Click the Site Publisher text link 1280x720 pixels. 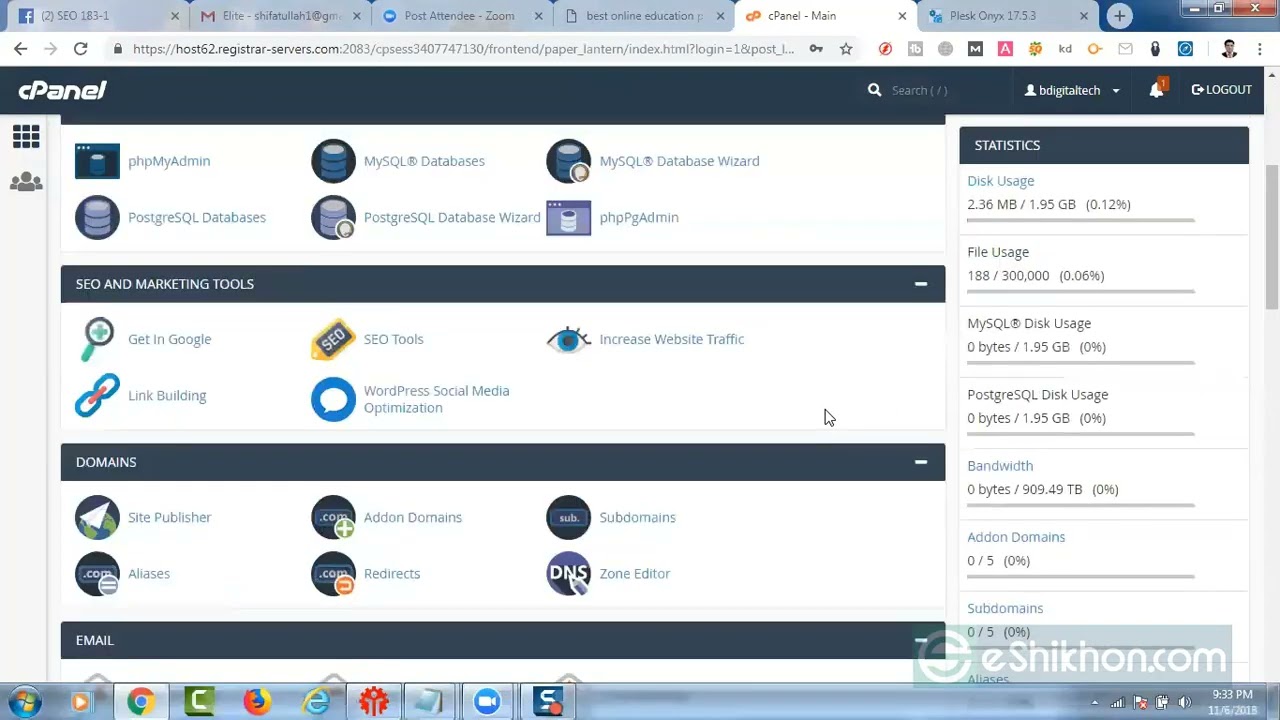(x=170, y=517)
